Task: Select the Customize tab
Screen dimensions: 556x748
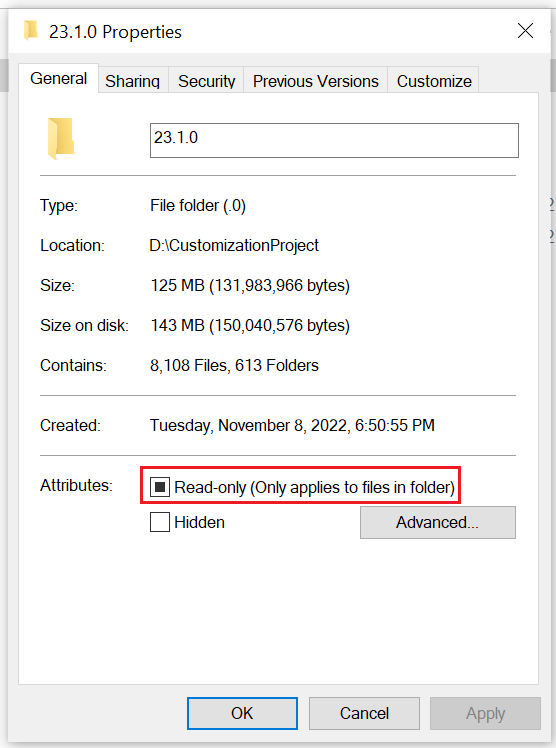Action: (x=434, y=81)
